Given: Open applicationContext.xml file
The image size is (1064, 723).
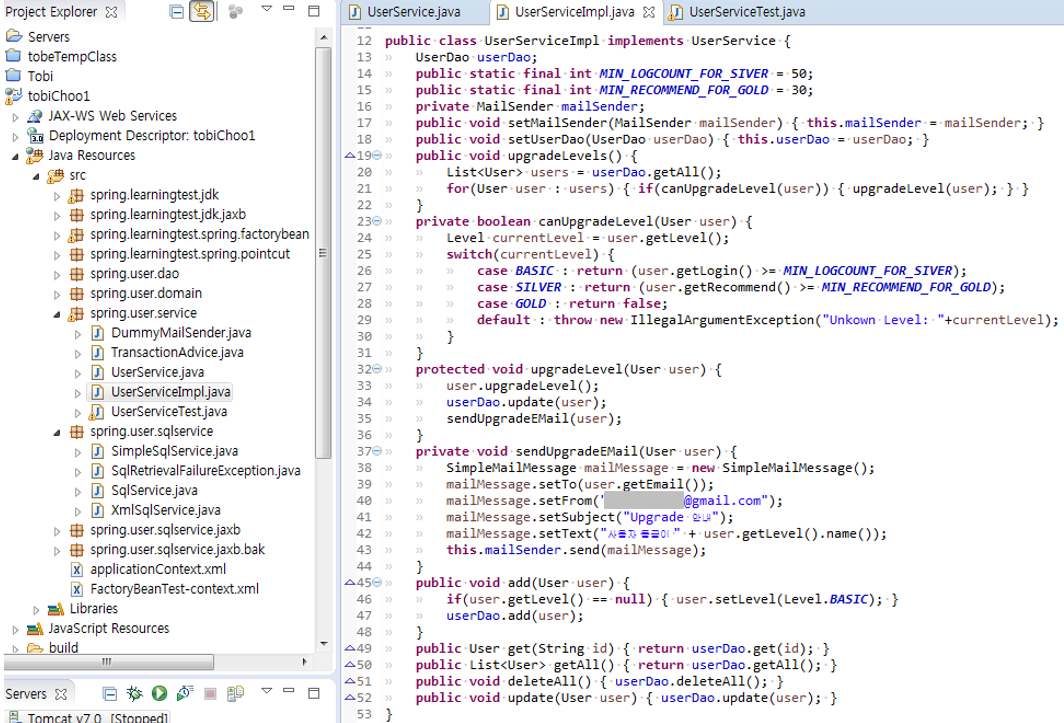Looking at the screenshot, I should pyautogui.click(x=158, y=569).
